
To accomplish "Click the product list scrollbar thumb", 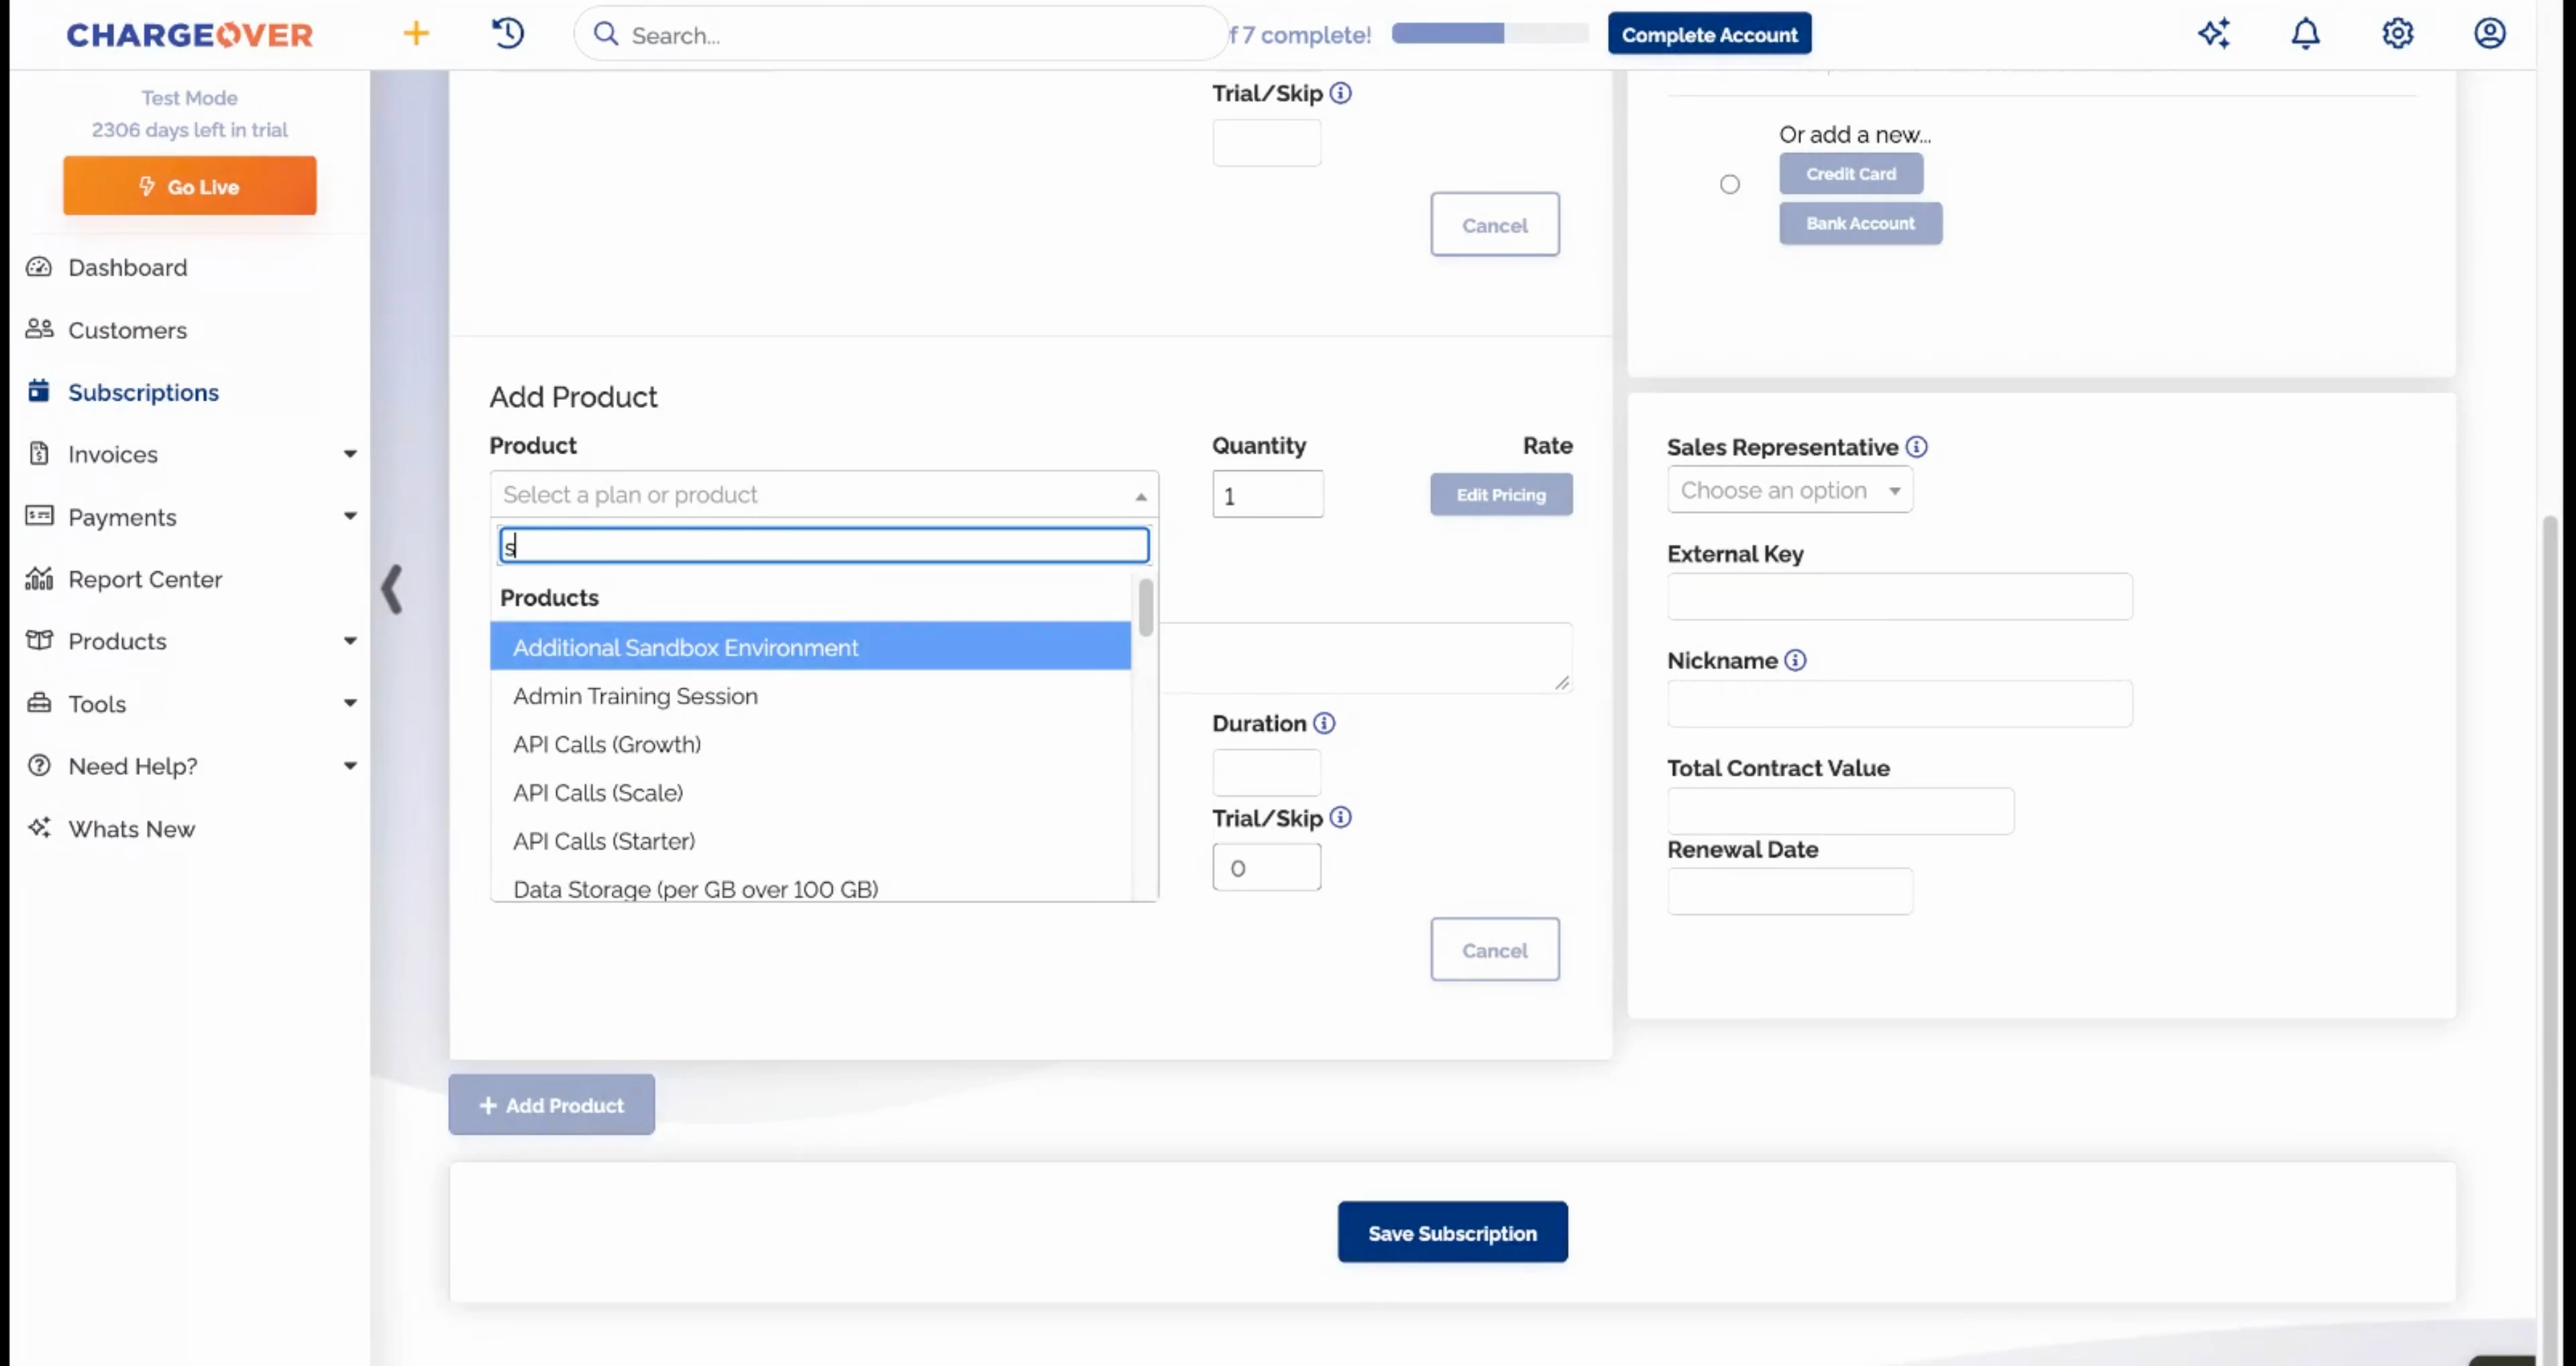I will click(x=1146, y=607).
